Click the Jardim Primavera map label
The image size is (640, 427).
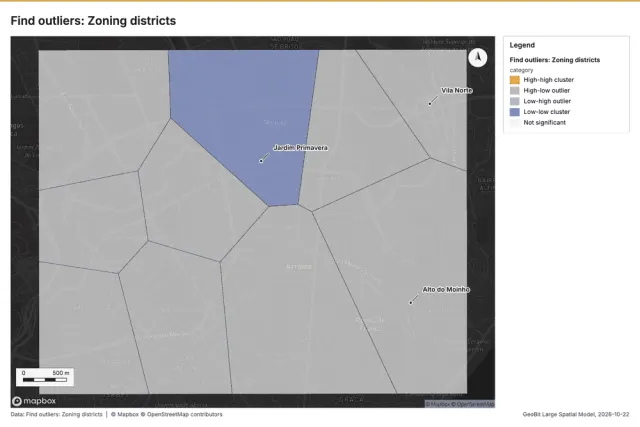(300, 148)
